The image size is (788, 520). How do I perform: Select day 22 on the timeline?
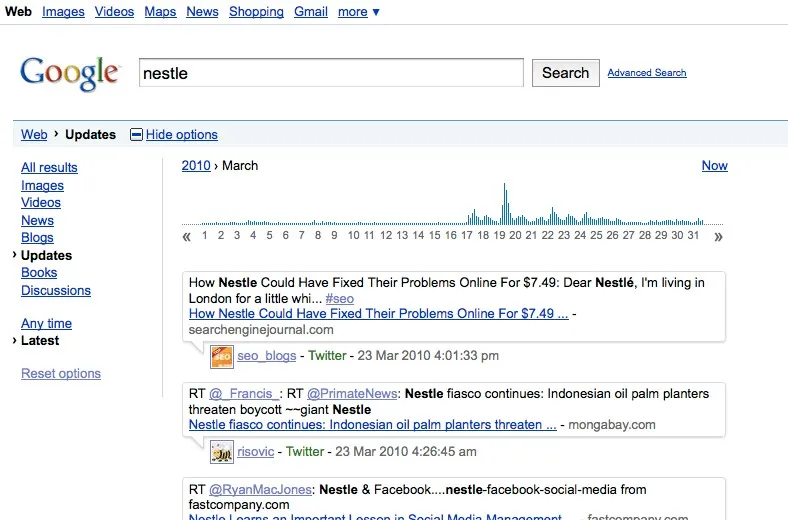548,235
